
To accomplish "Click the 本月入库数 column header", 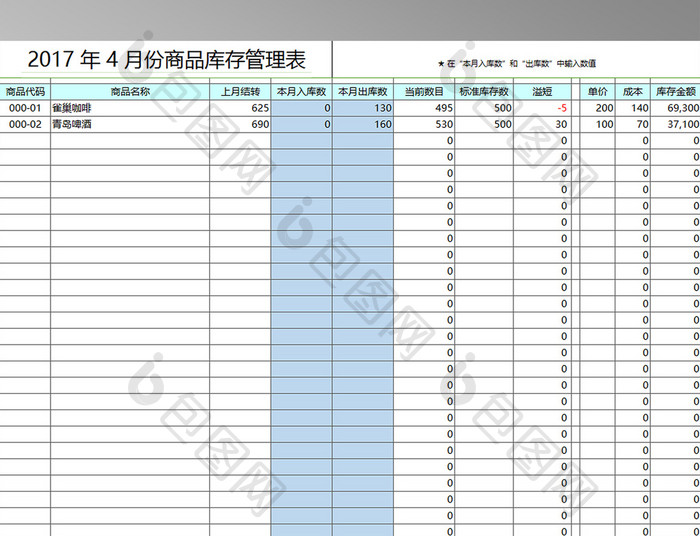I will tap(301, 91).
